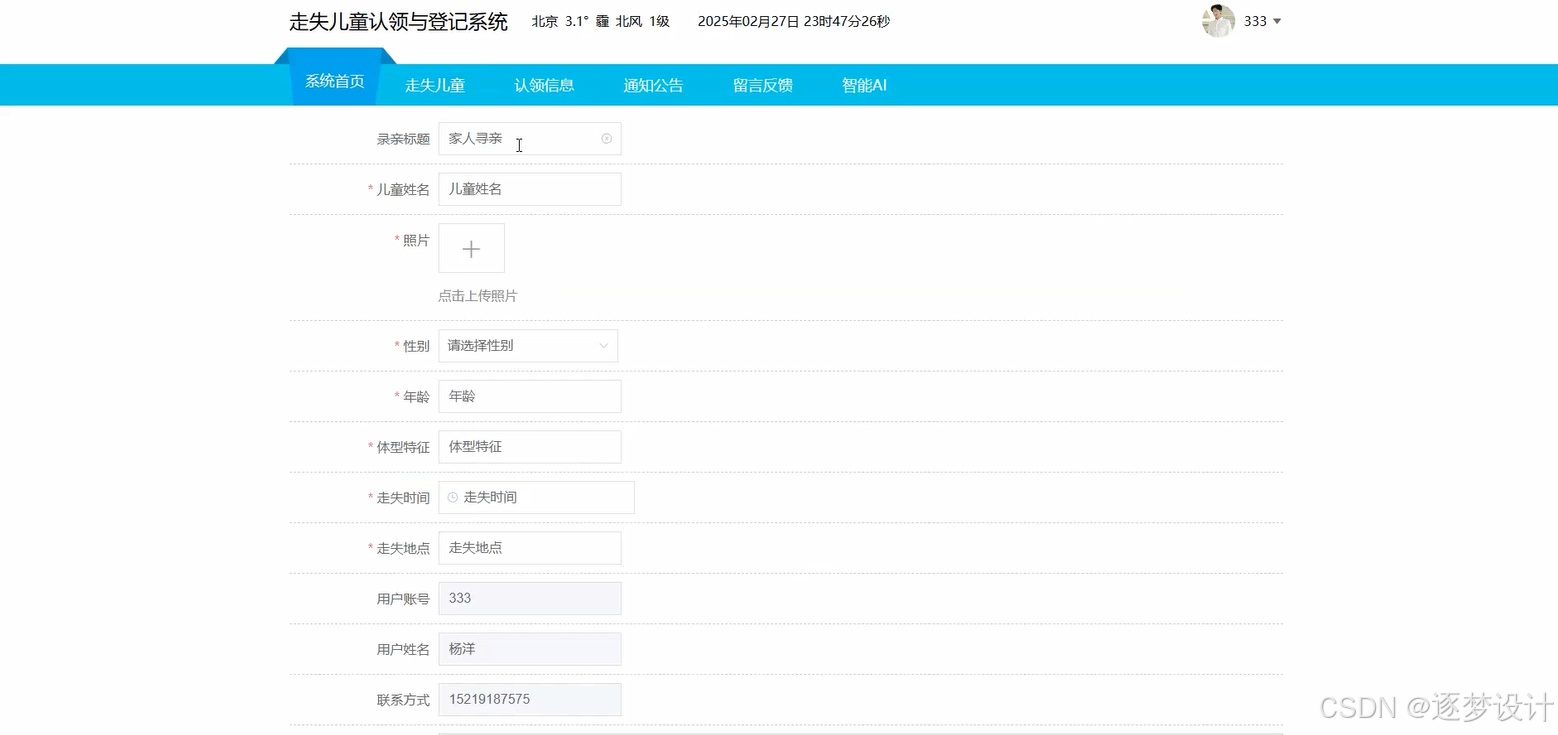
Task: Focus the 年龄 input field
Action: [530, 396]
